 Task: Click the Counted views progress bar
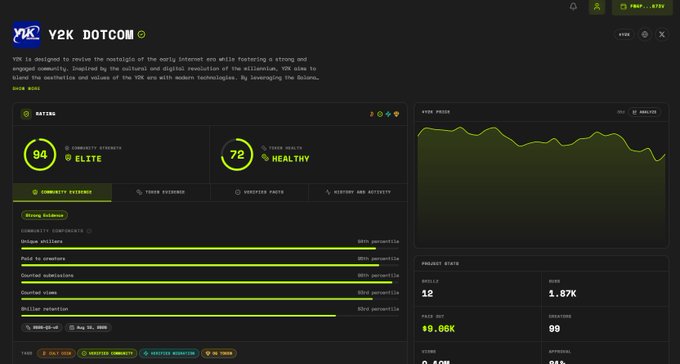(x=210, y=299)
